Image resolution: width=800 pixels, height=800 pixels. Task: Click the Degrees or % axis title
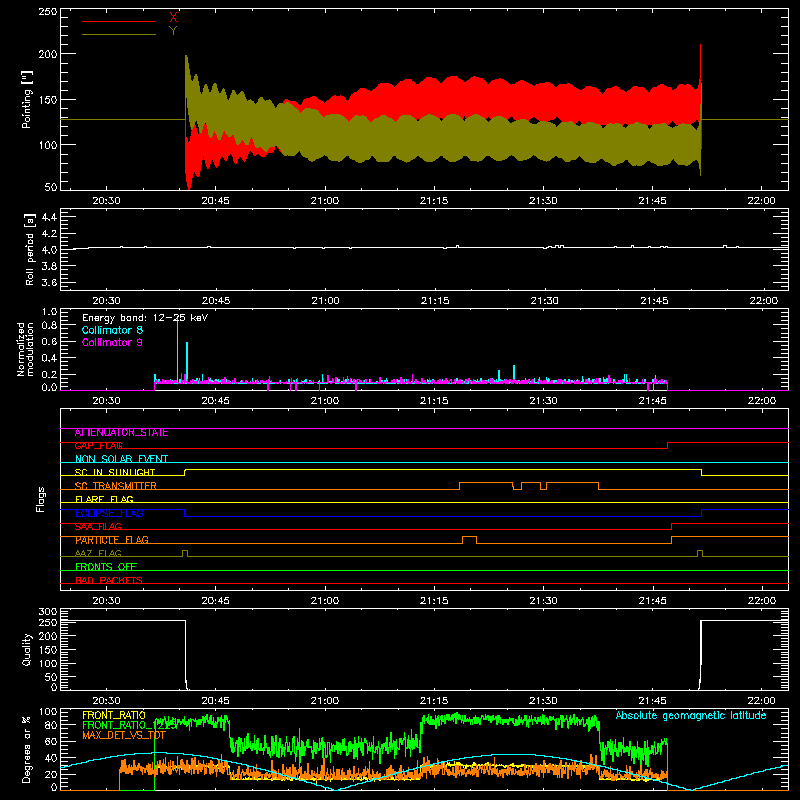27,749
